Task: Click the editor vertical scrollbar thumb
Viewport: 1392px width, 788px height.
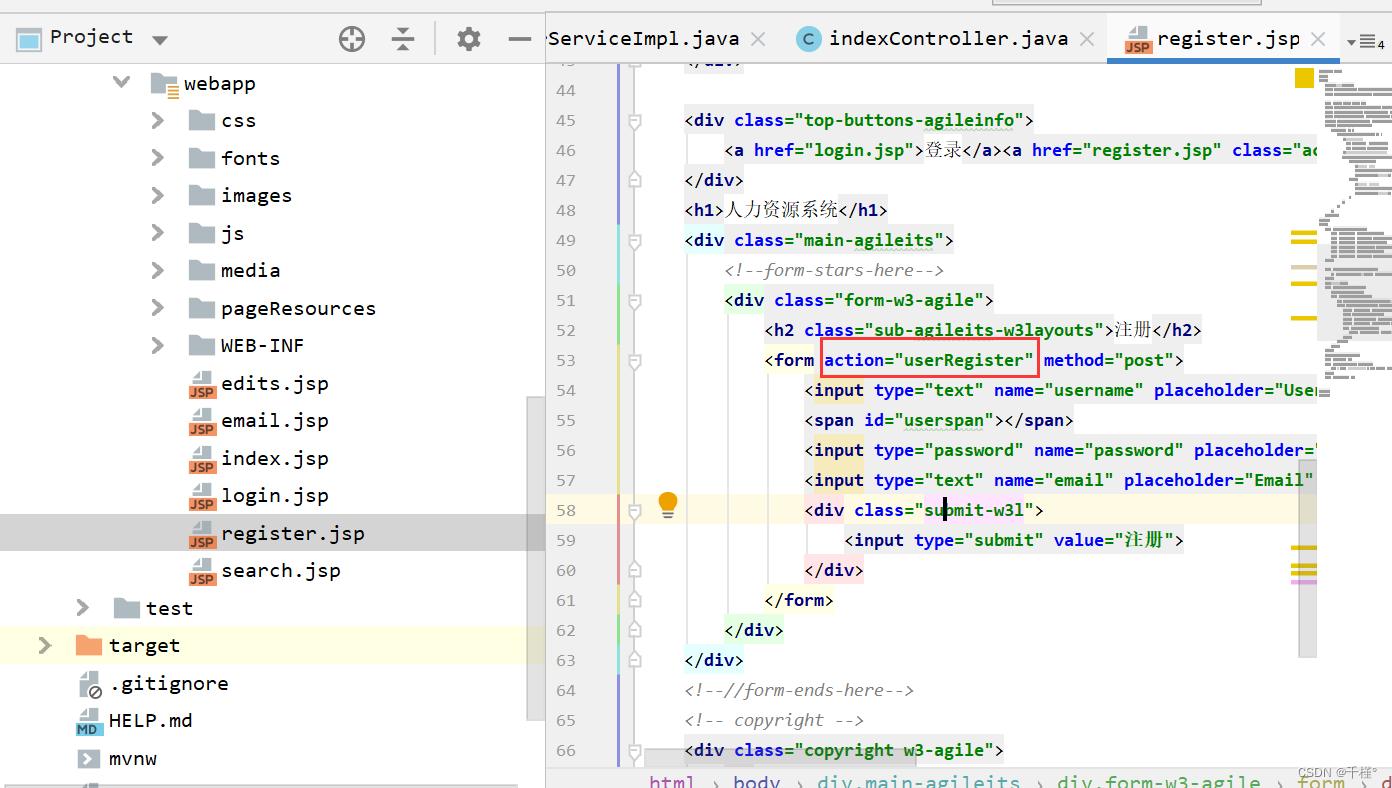Action: pos(1307,558)
